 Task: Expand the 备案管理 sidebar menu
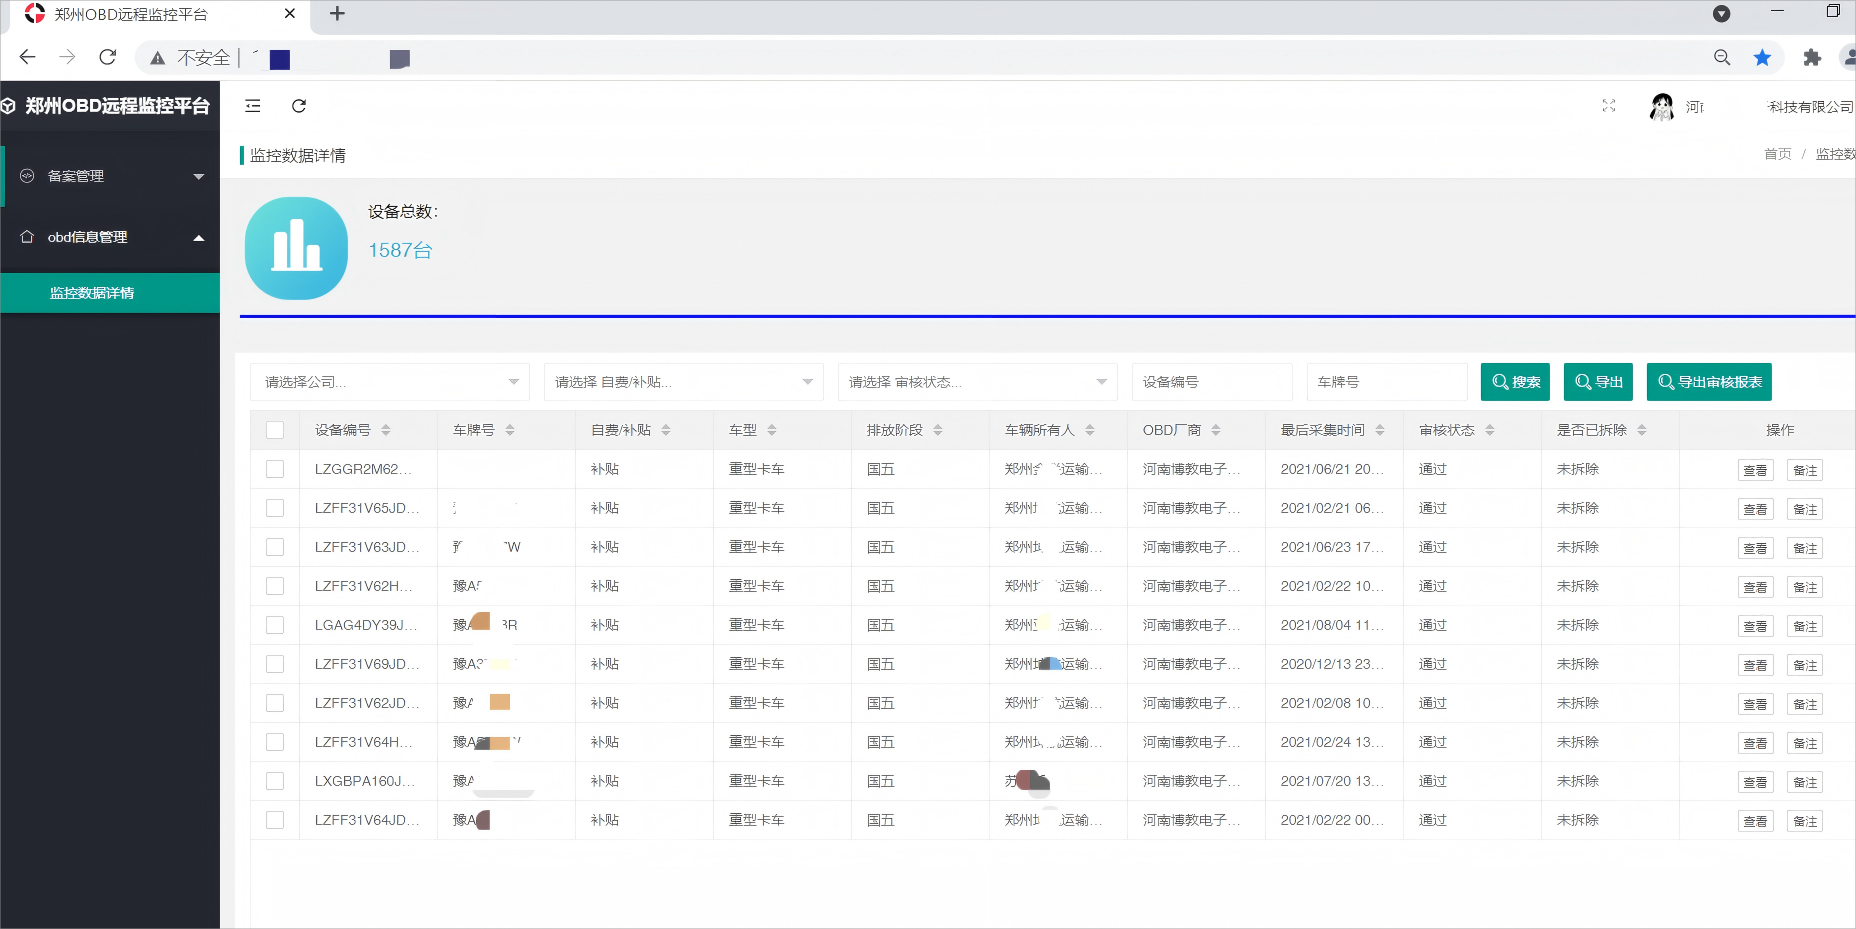click(110, 176)
